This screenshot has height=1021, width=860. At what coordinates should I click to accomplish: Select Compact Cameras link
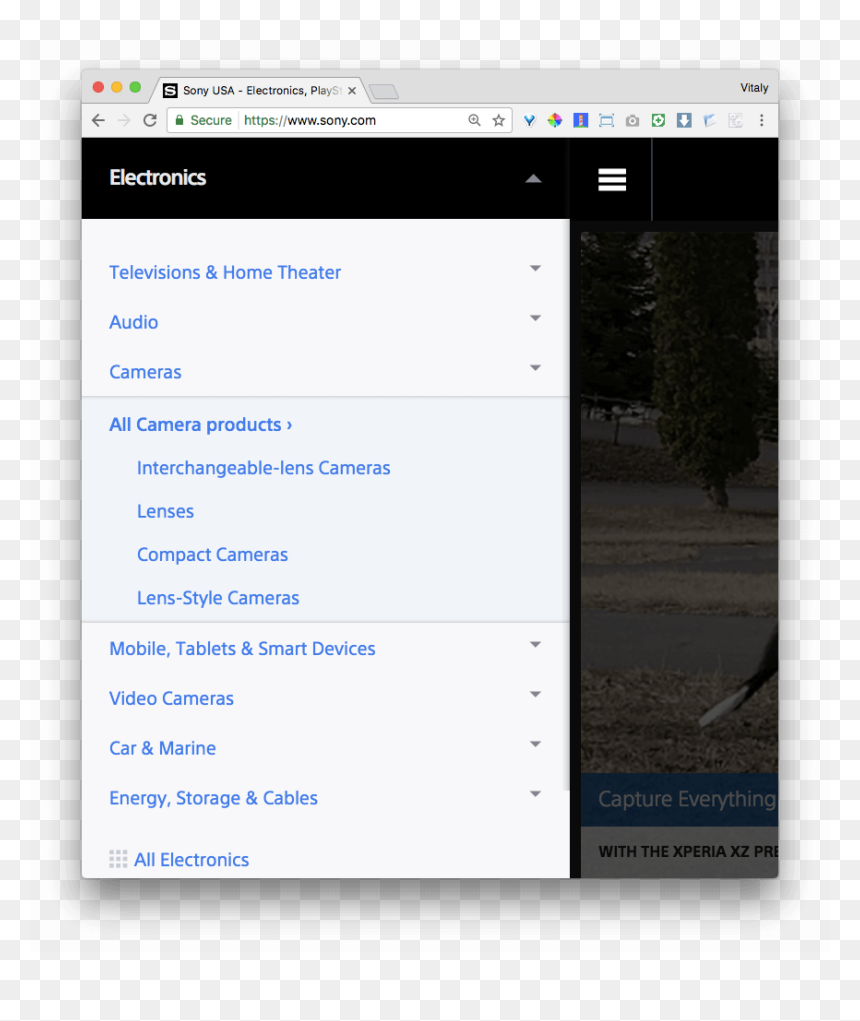tap(212, 555)
